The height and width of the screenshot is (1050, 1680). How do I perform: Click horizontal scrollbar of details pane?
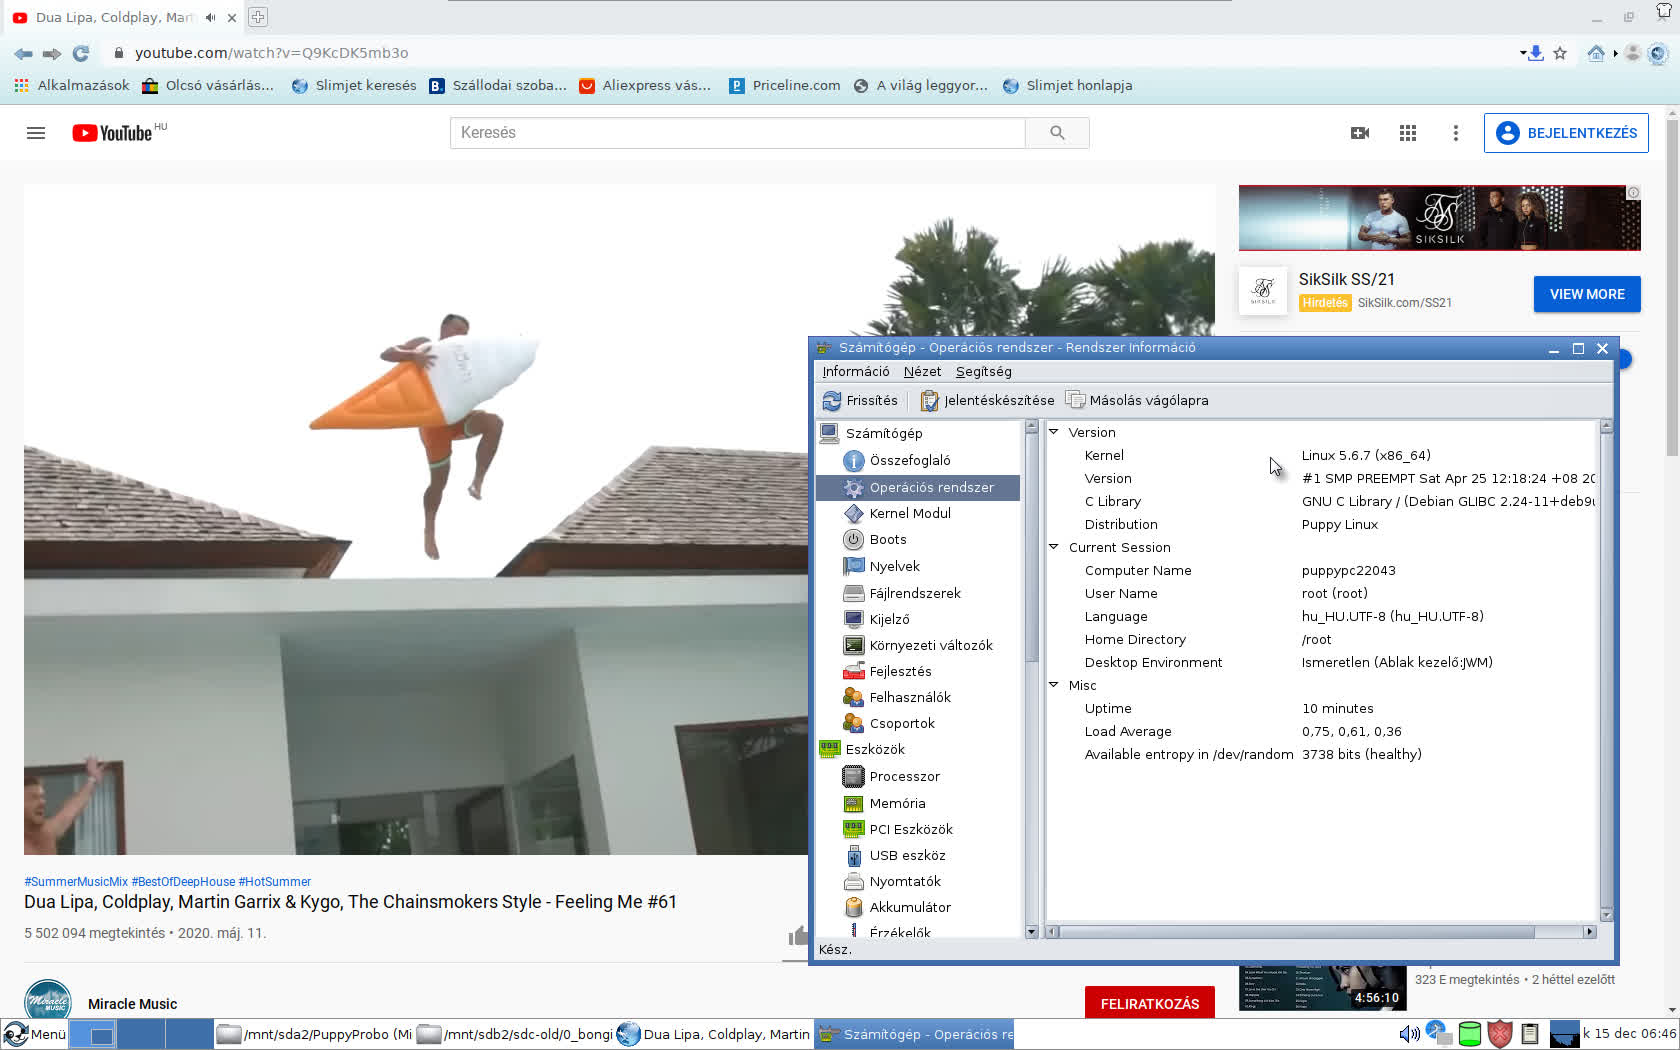click(x=1320, y=932)
